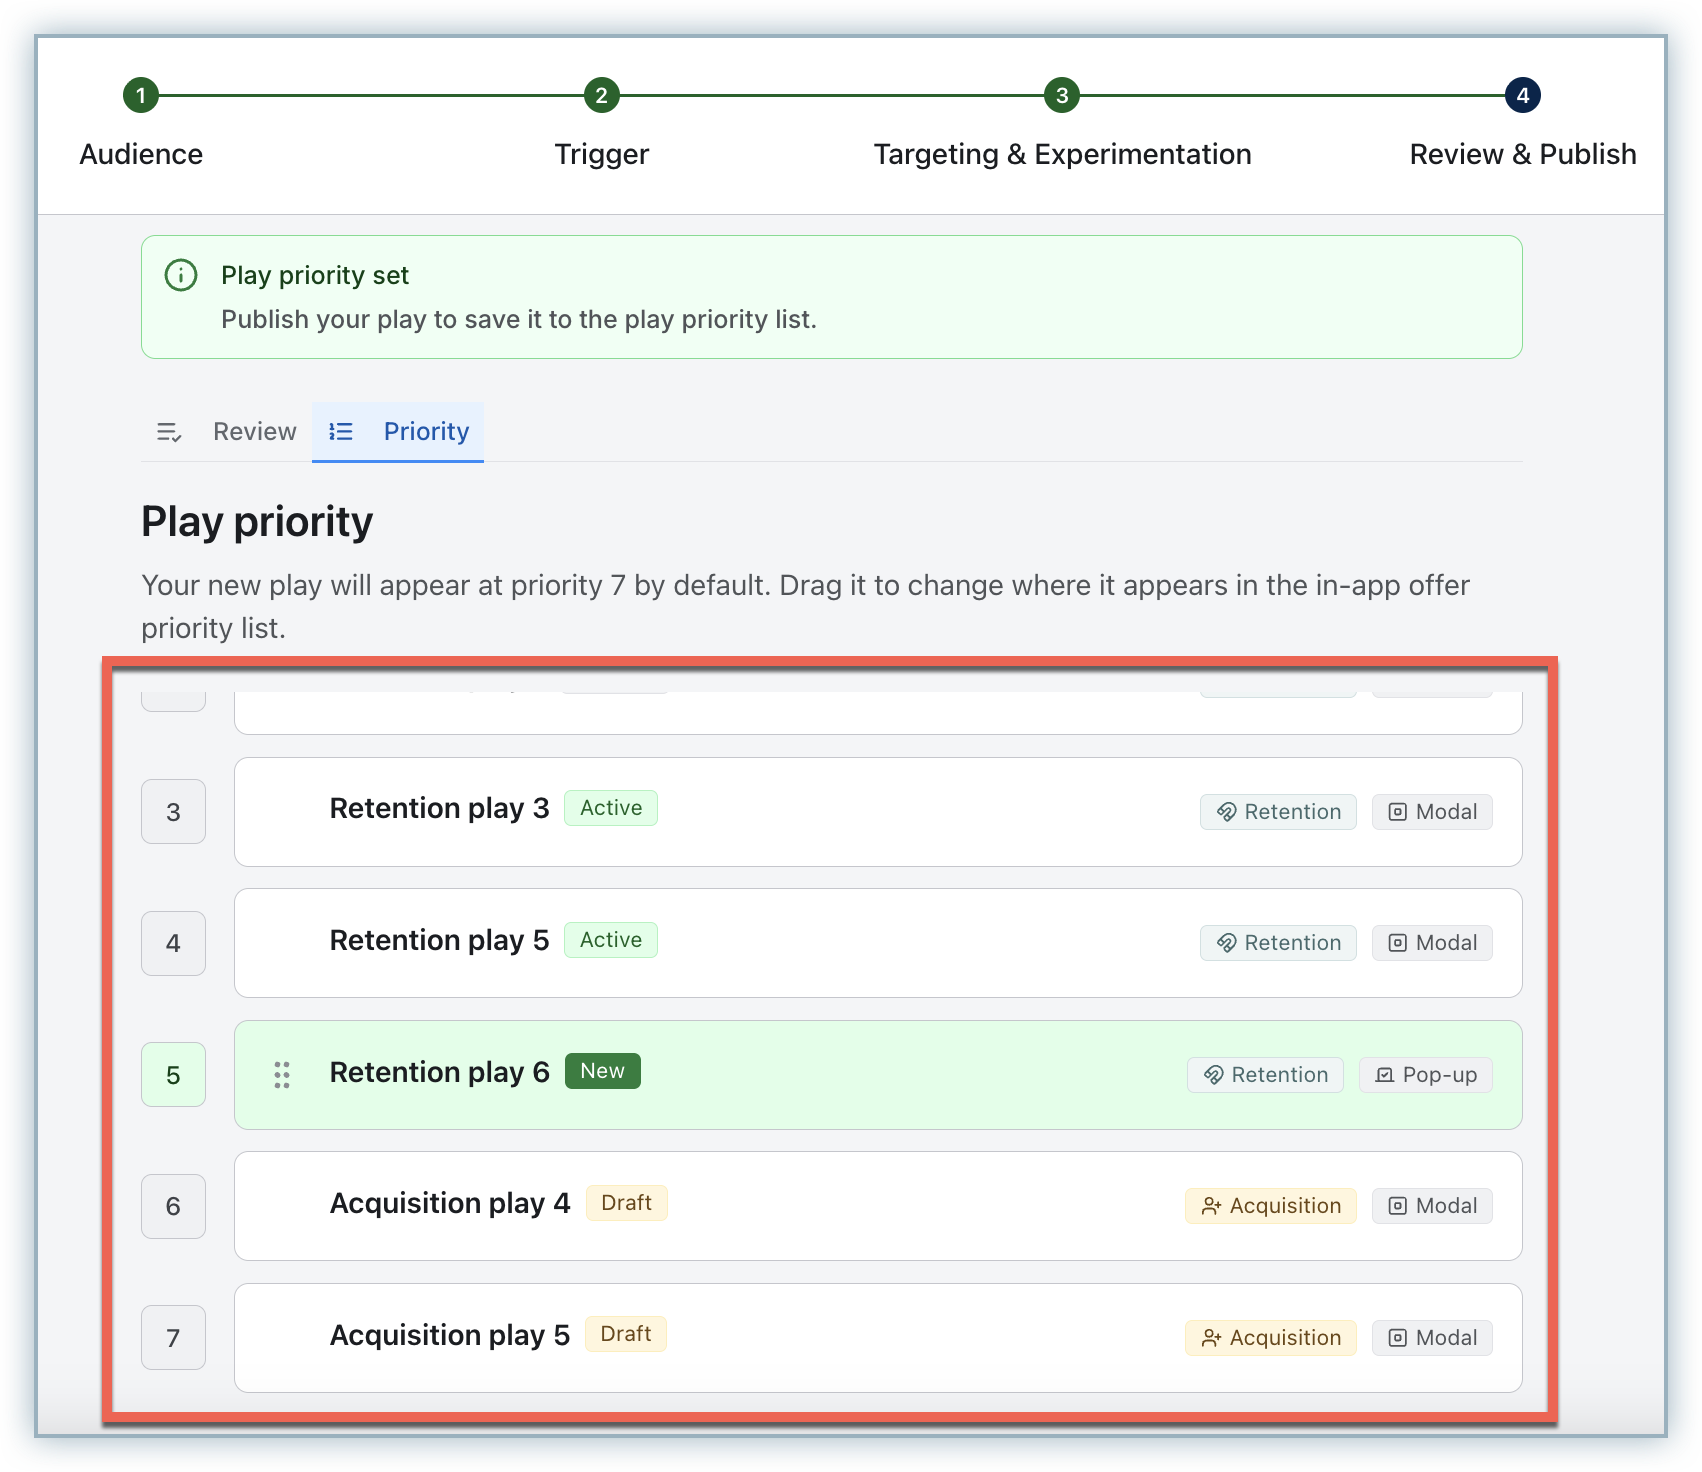Click step 4 Review & Publish circle

pos(1522,96)
